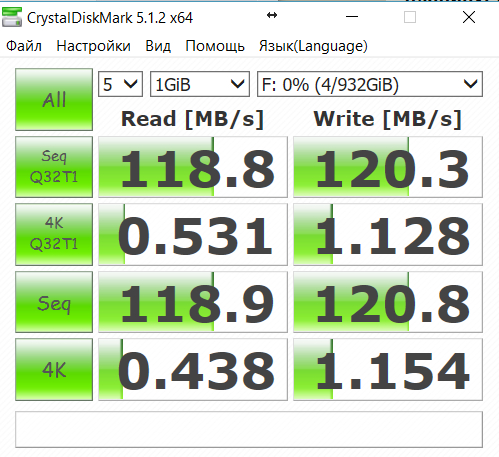This screenshot has width=499, height=457.
Task: Run all benchmarks with the All button
Action: (54, 99)
